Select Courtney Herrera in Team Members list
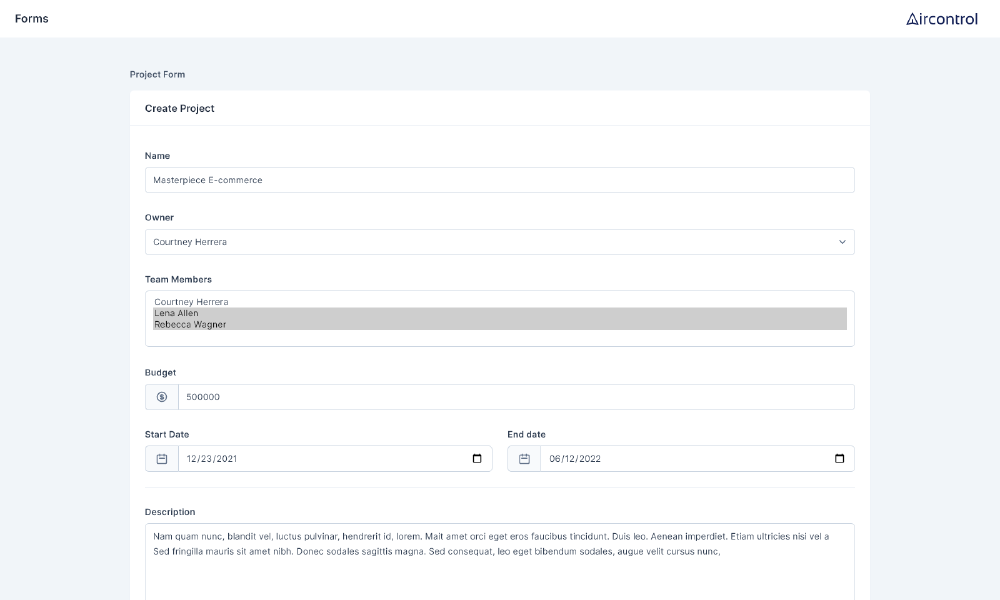 pos(192,302)
